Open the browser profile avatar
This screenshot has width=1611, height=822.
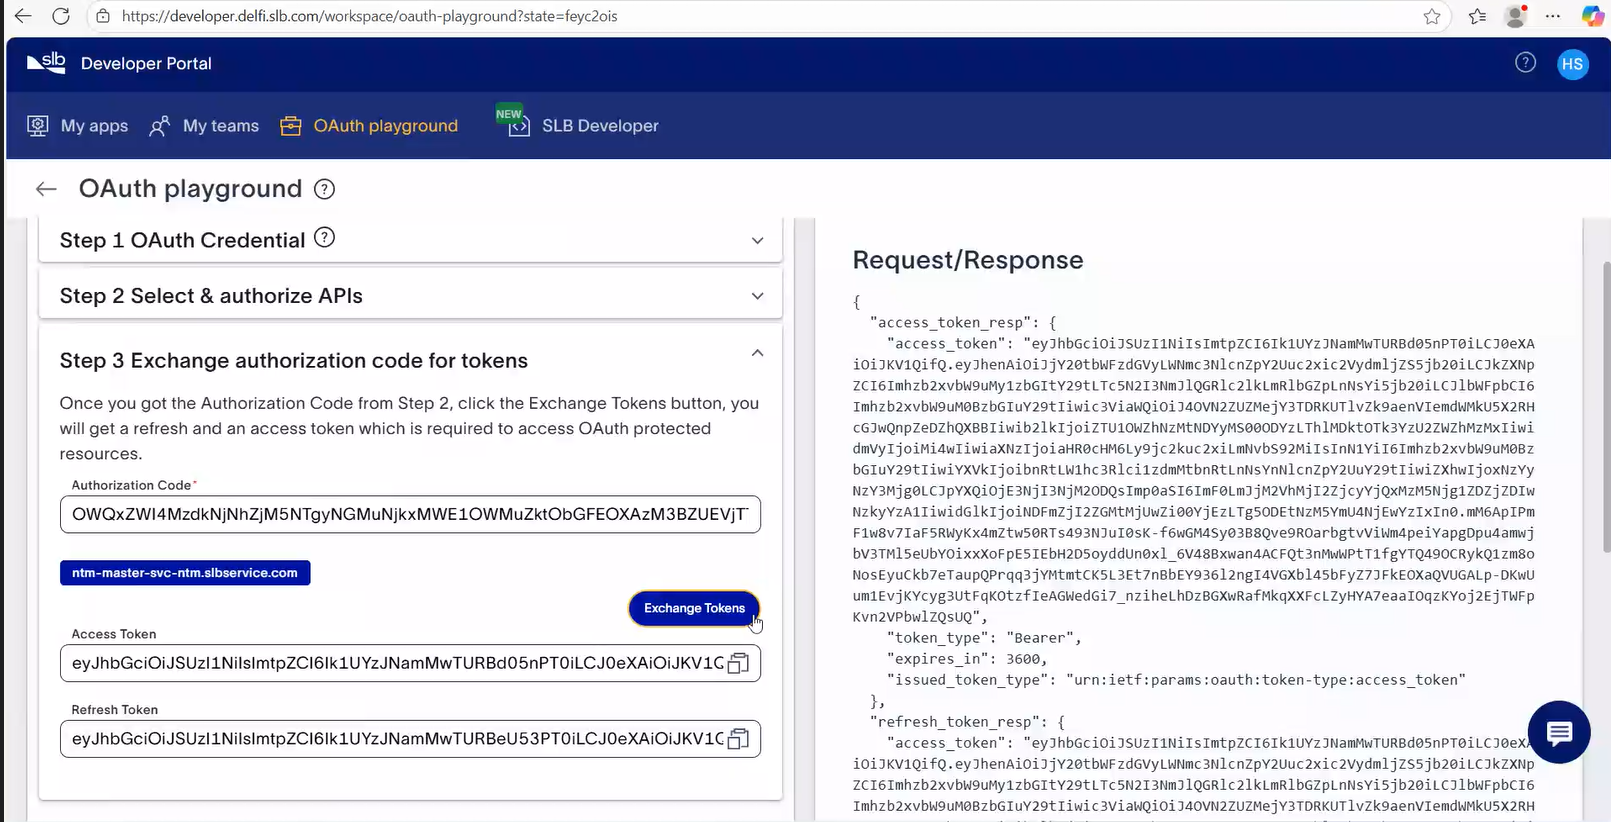(x=1516, y=16)
